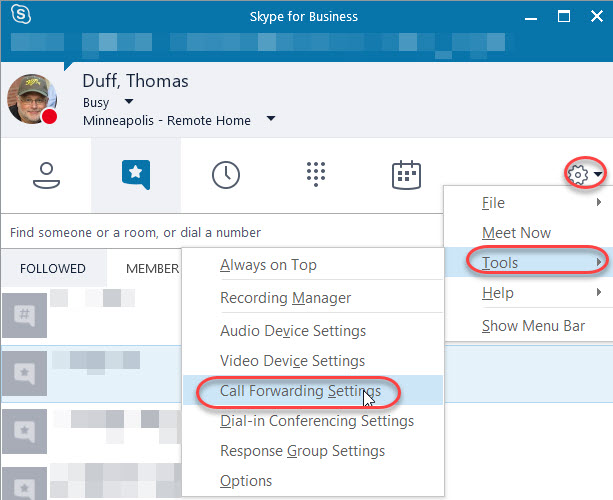Choose Meet Now from the menu
Viewport: 613px width, 500px height.
pyautogui.click(x=528, y=233)
